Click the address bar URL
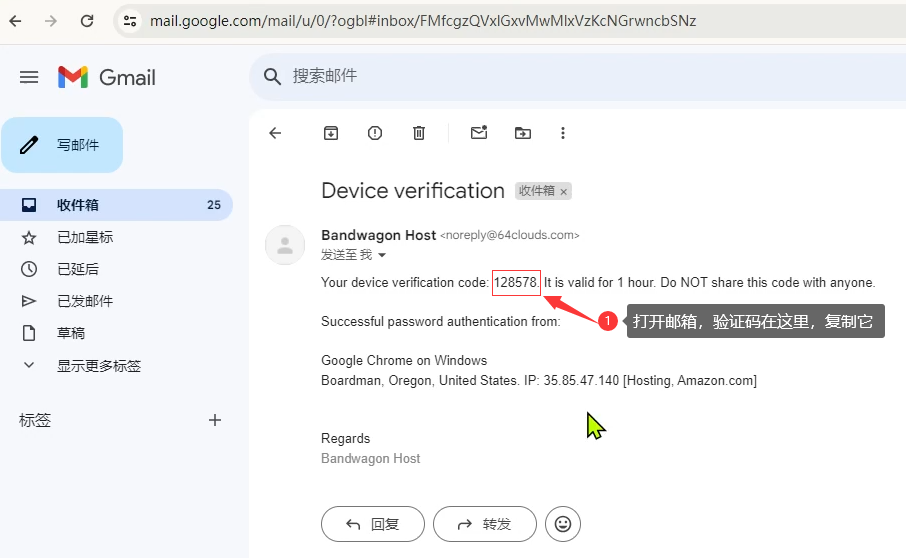906x558 pixels. (x=422, y=21)
